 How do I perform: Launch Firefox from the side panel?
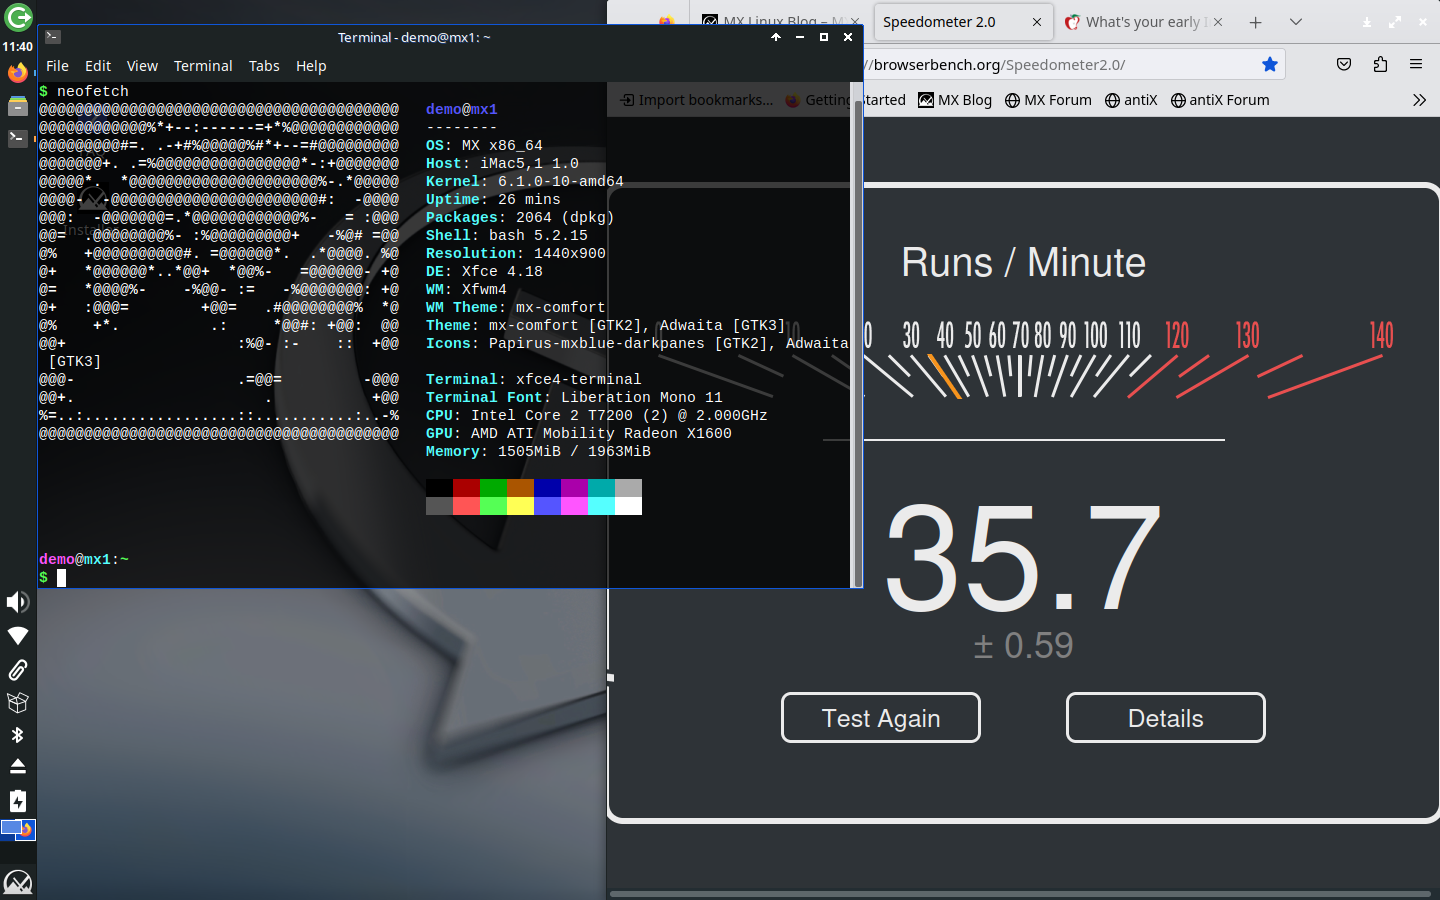[x=18, y=73]
